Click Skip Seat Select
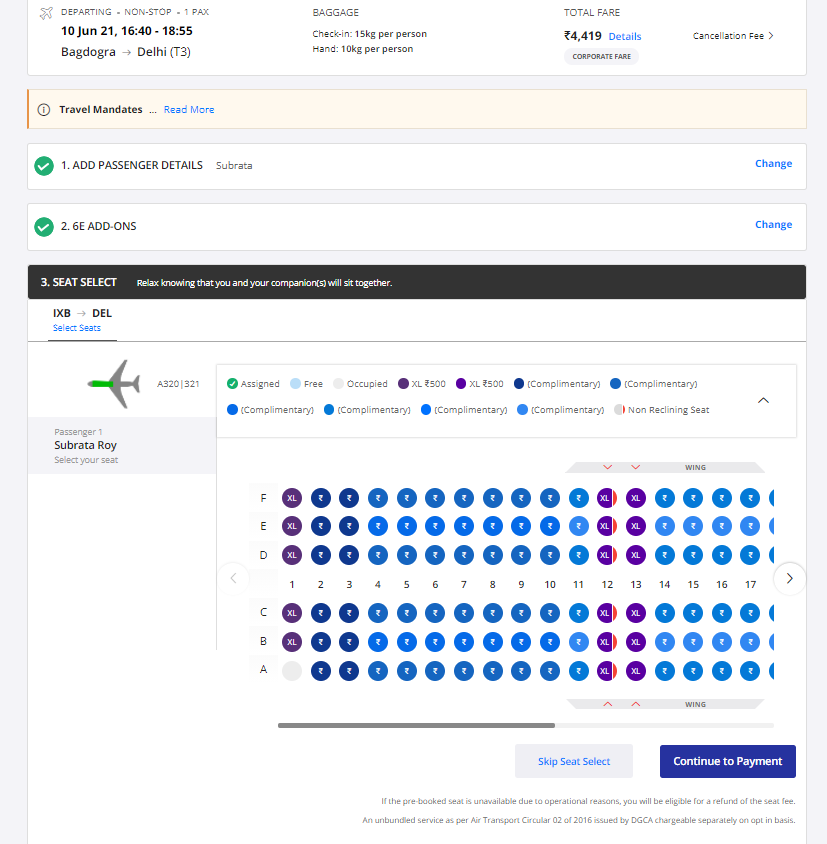Viewport: 827px width, 844px height. tap(574, 761)
